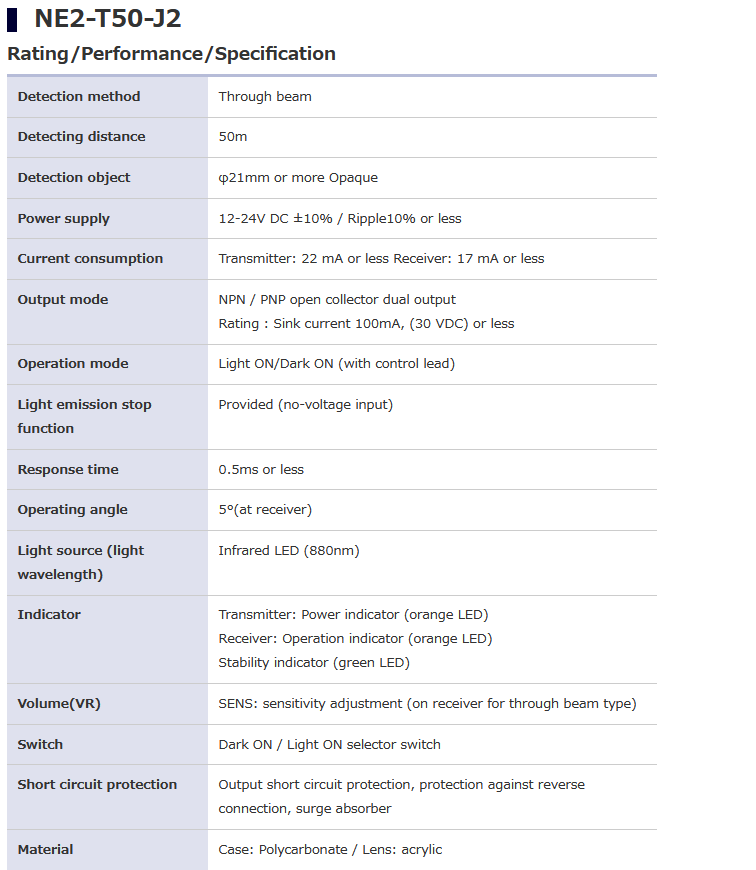Select the Detecting distance label
Viewport: 756px width, 870px height.
point(81,137)
